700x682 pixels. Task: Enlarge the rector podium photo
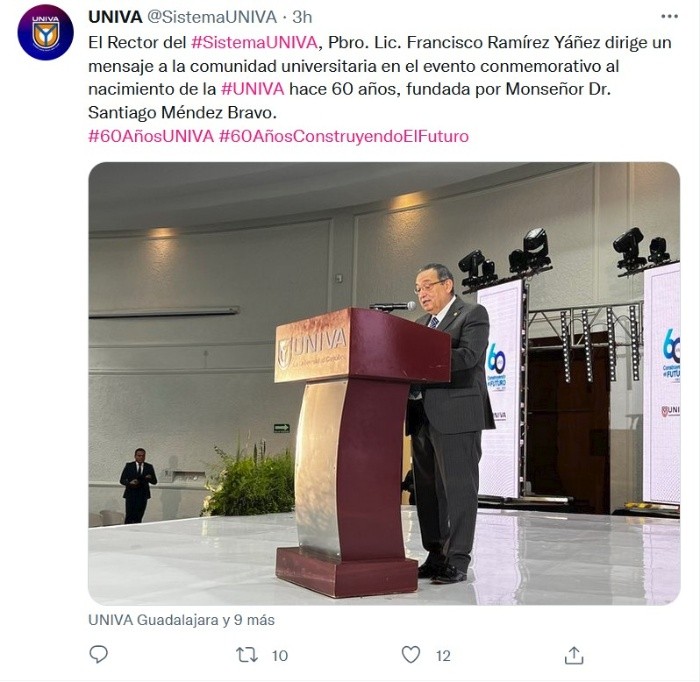click(384, 383)
